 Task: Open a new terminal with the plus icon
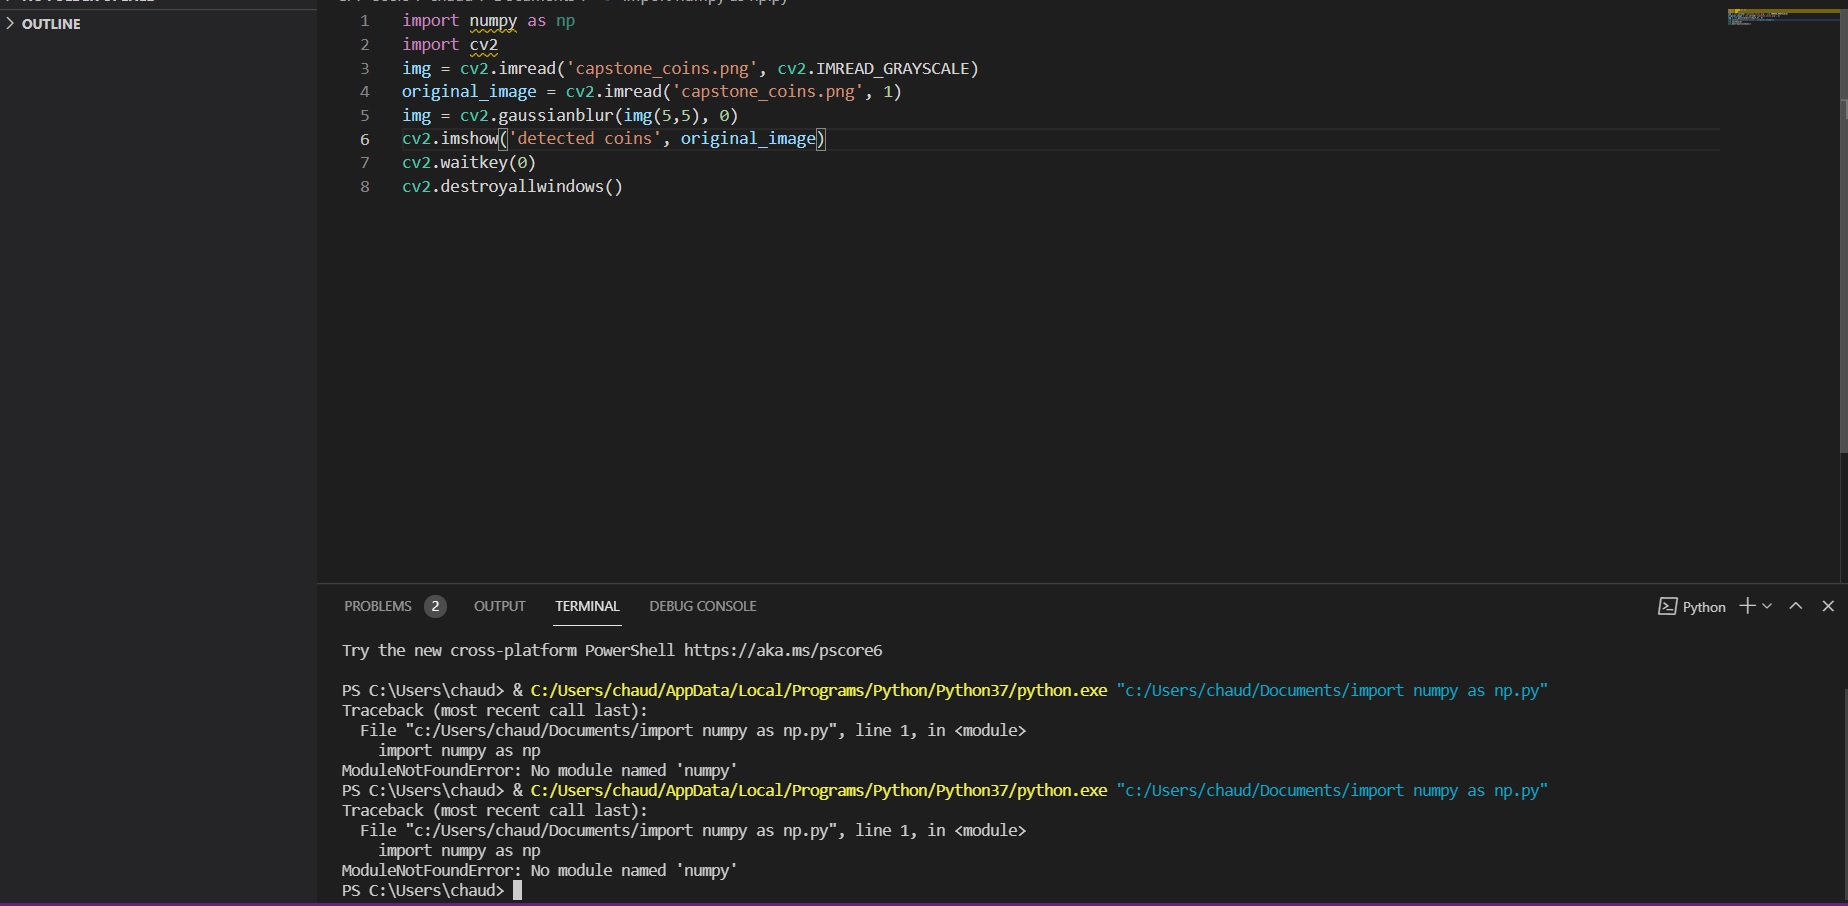tap(1746, 606)
